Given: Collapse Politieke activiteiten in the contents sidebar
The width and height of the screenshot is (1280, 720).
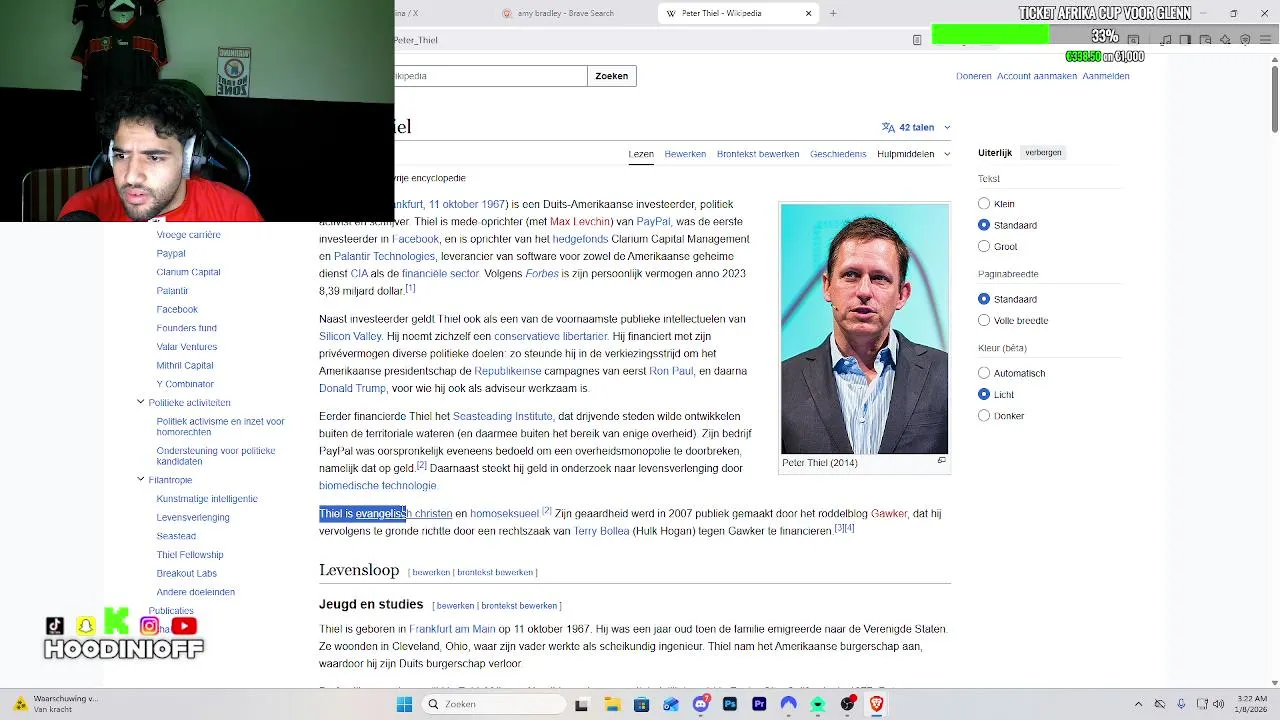Looking at the screenshot, I should pyautogui.click(x=141, y=402).
